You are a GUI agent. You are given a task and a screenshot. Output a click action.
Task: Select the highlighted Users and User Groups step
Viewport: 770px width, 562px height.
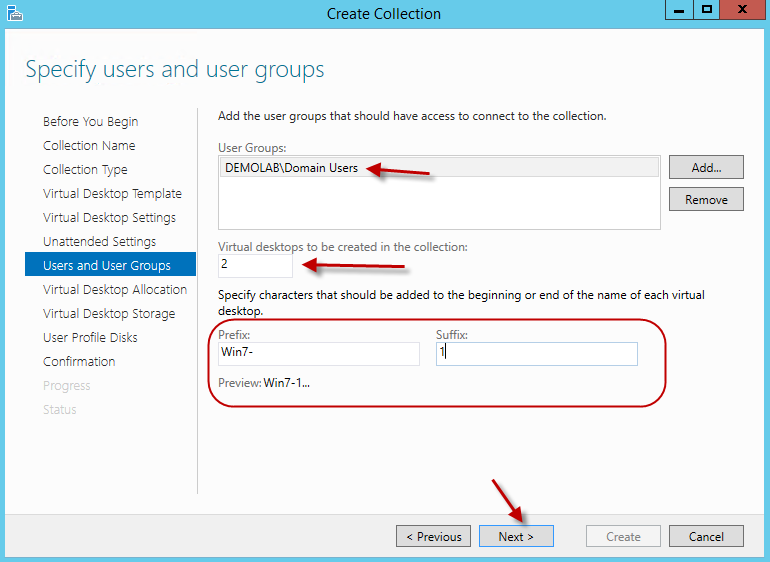point(107,265)
